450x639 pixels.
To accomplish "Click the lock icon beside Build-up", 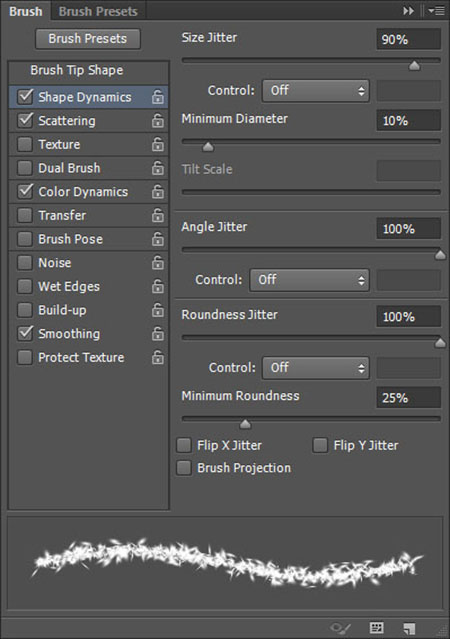I will click(158, 310).
